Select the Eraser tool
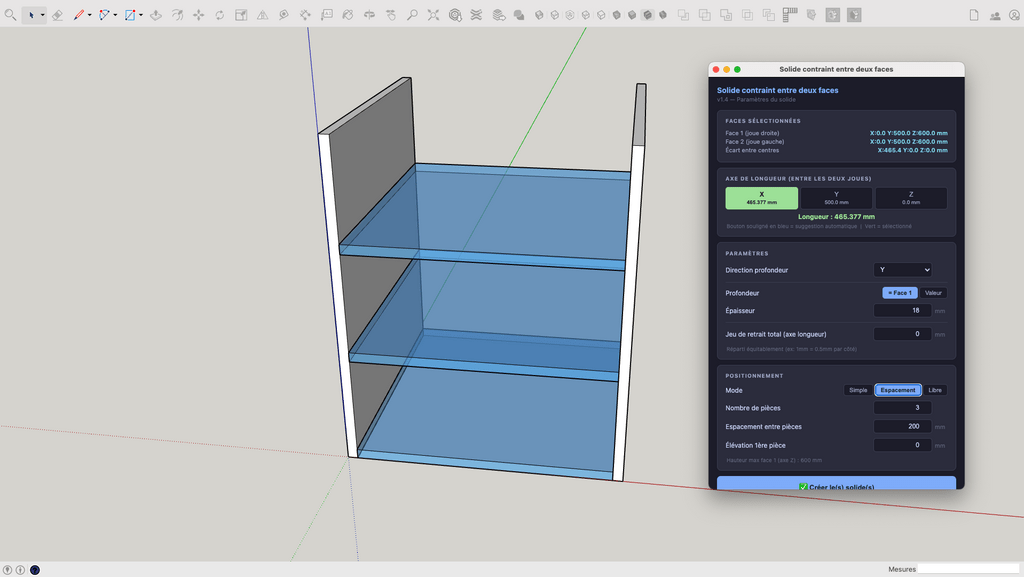 coord(57,15)
